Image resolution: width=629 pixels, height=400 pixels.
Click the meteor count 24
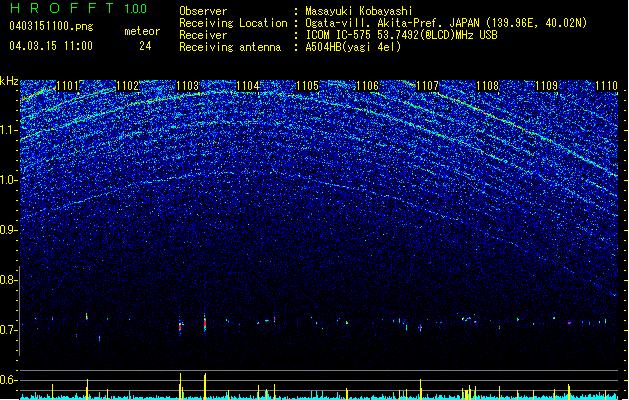coord(145,46)
